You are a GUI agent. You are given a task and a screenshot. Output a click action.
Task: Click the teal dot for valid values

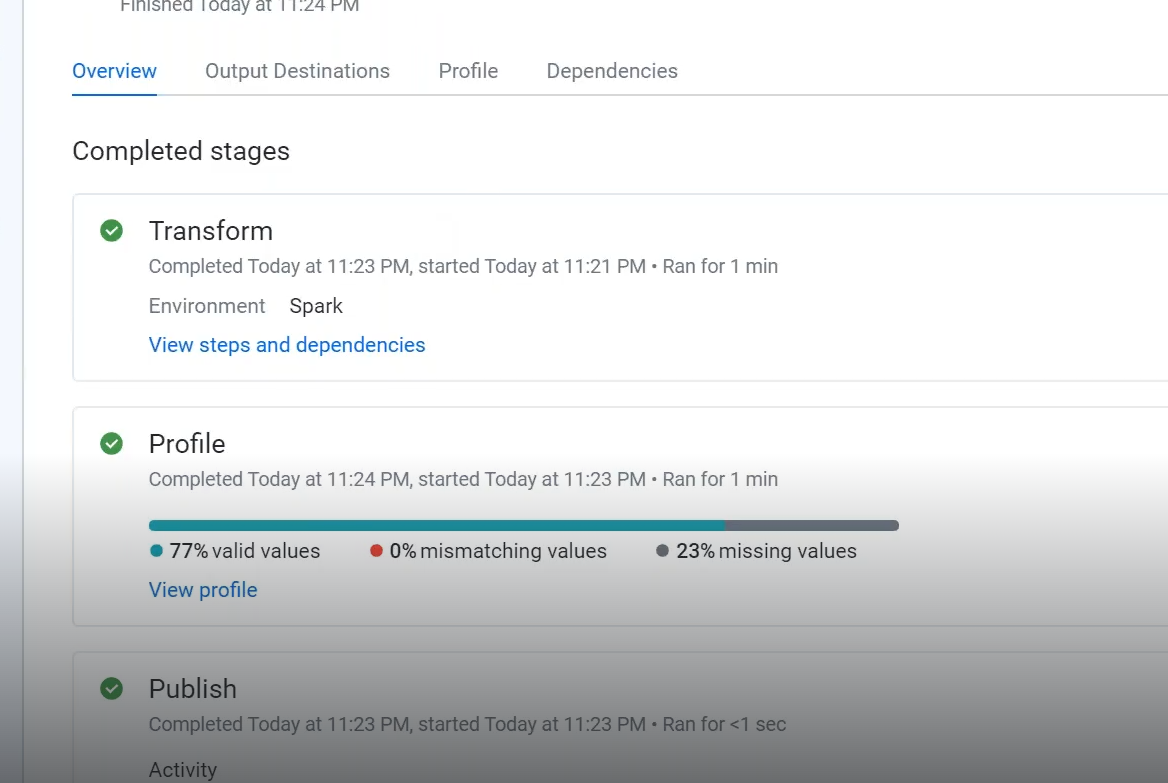[156, 551]
